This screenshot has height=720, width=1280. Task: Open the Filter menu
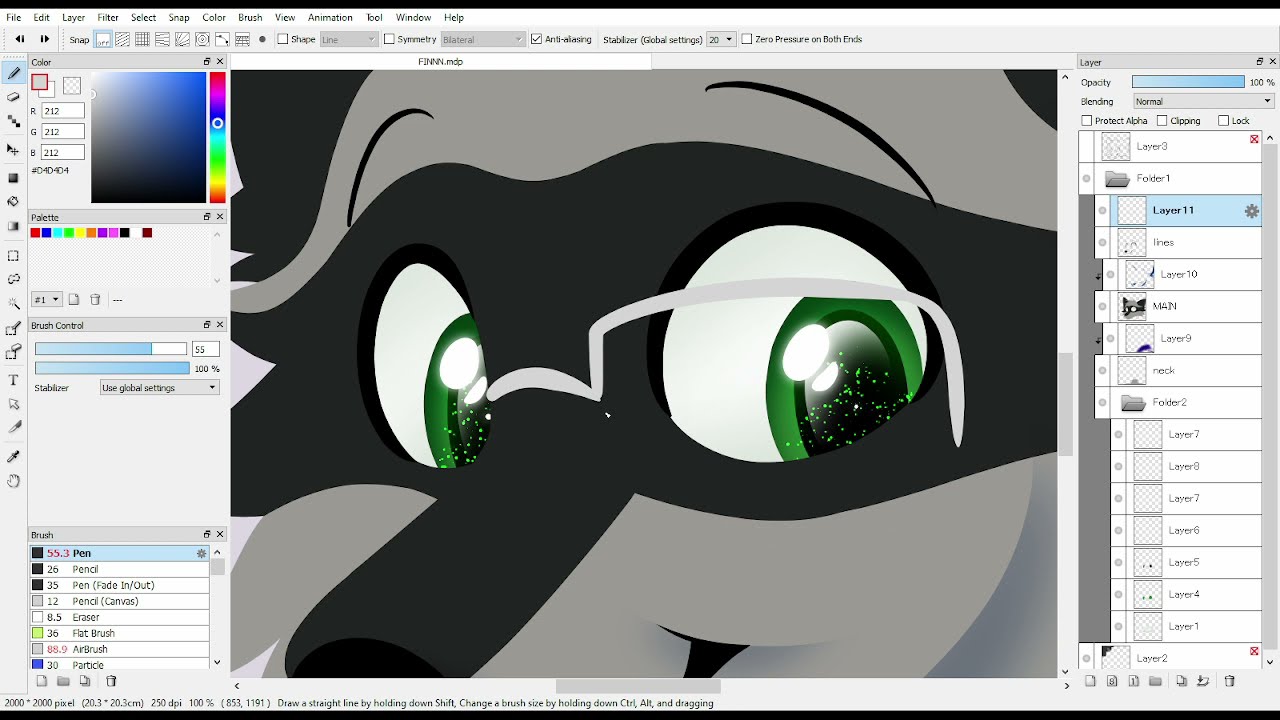click(108, 17)
